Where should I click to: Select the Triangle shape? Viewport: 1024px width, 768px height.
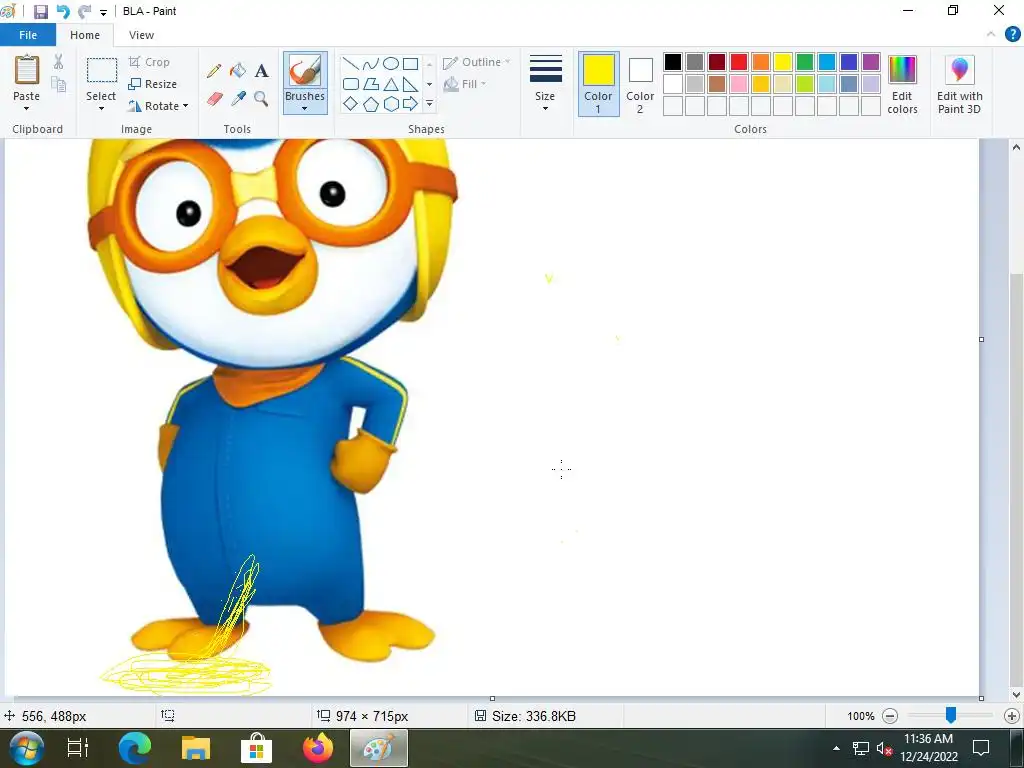[391, 84]
